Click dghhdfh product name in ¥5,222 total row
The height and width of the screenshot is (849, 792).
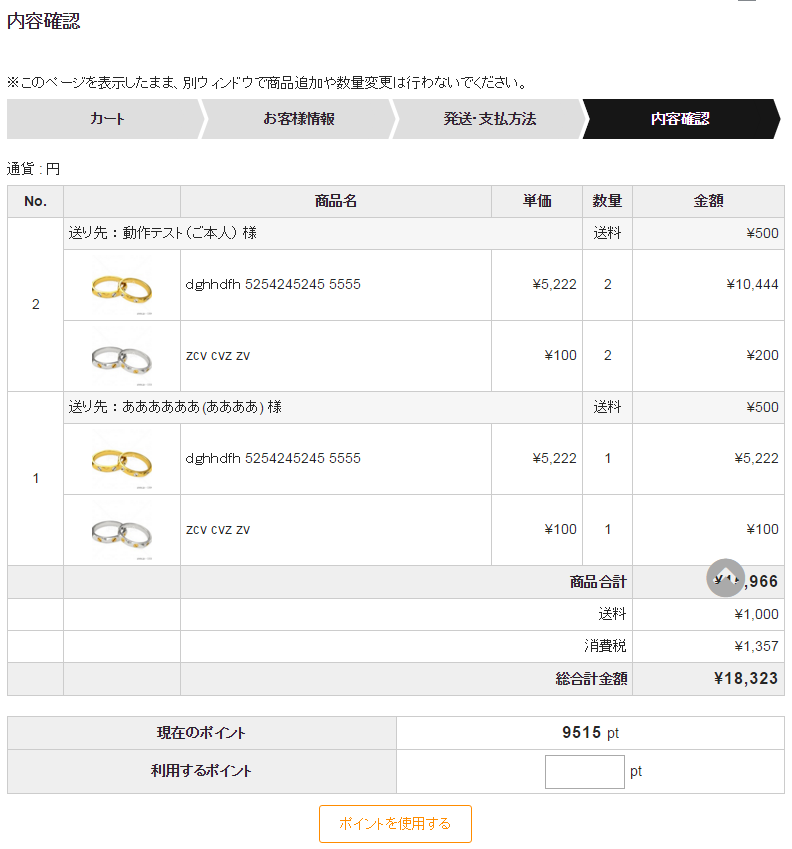coord(273,459)
